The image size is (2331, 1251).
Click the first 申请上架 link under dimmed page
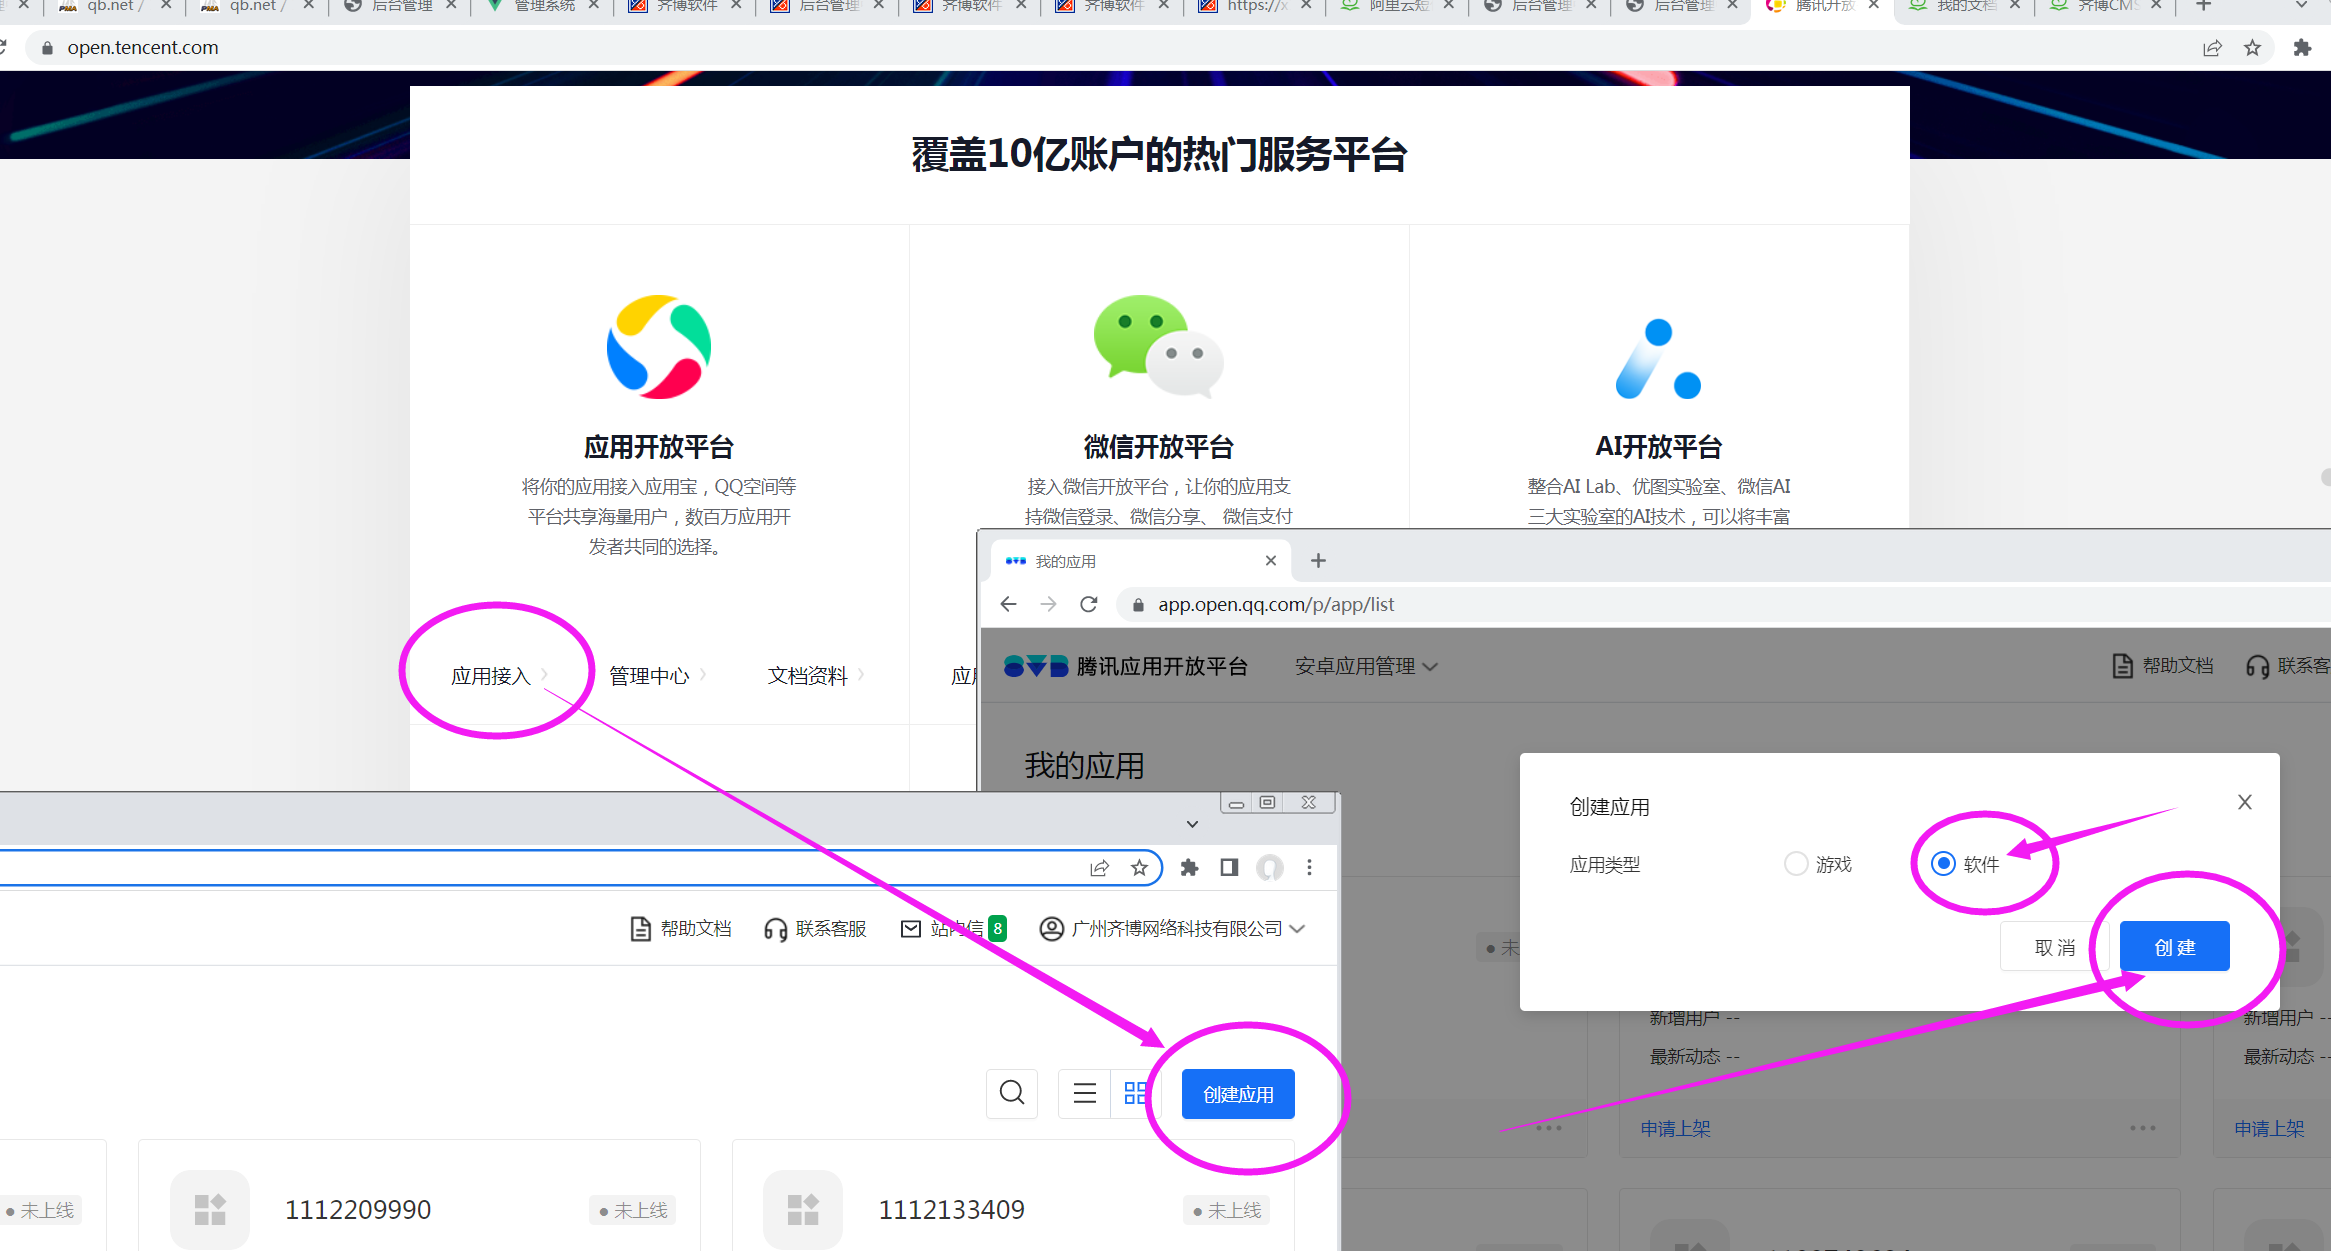click(x=1675, y=1128)
